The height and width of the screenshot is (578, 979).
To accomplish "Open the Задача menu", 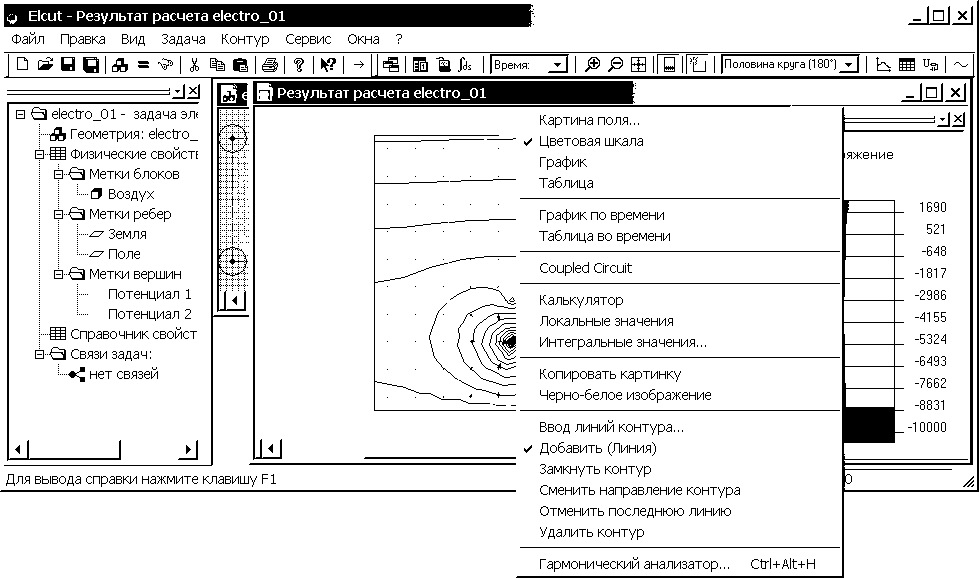I will click(x=183, y=39).
